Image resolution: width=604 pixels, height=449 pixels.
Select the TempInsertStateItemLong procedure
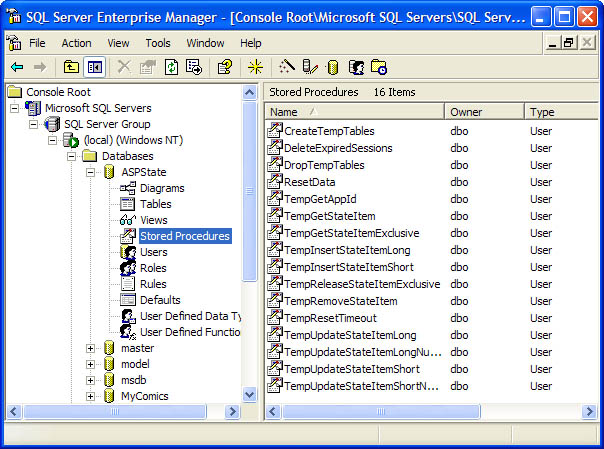tap(347, 250)
